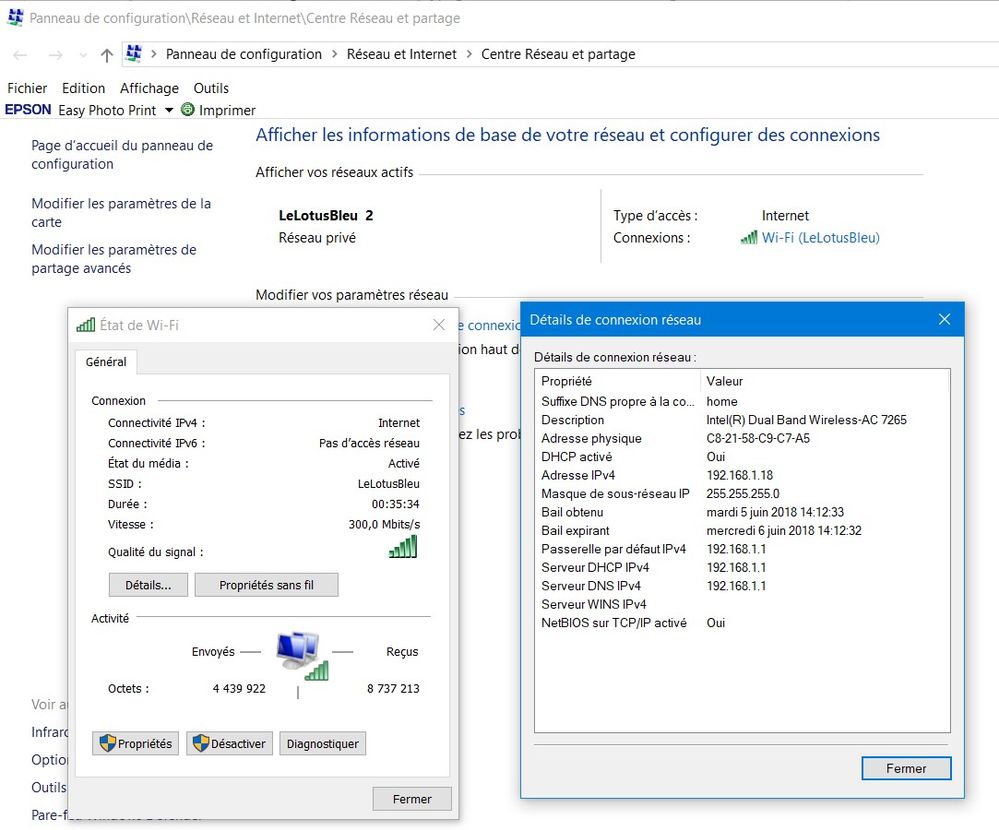The image size is (999, 830).
Task: Close the État de Wi-Fi dialog
Action: (x=439, y=325)
